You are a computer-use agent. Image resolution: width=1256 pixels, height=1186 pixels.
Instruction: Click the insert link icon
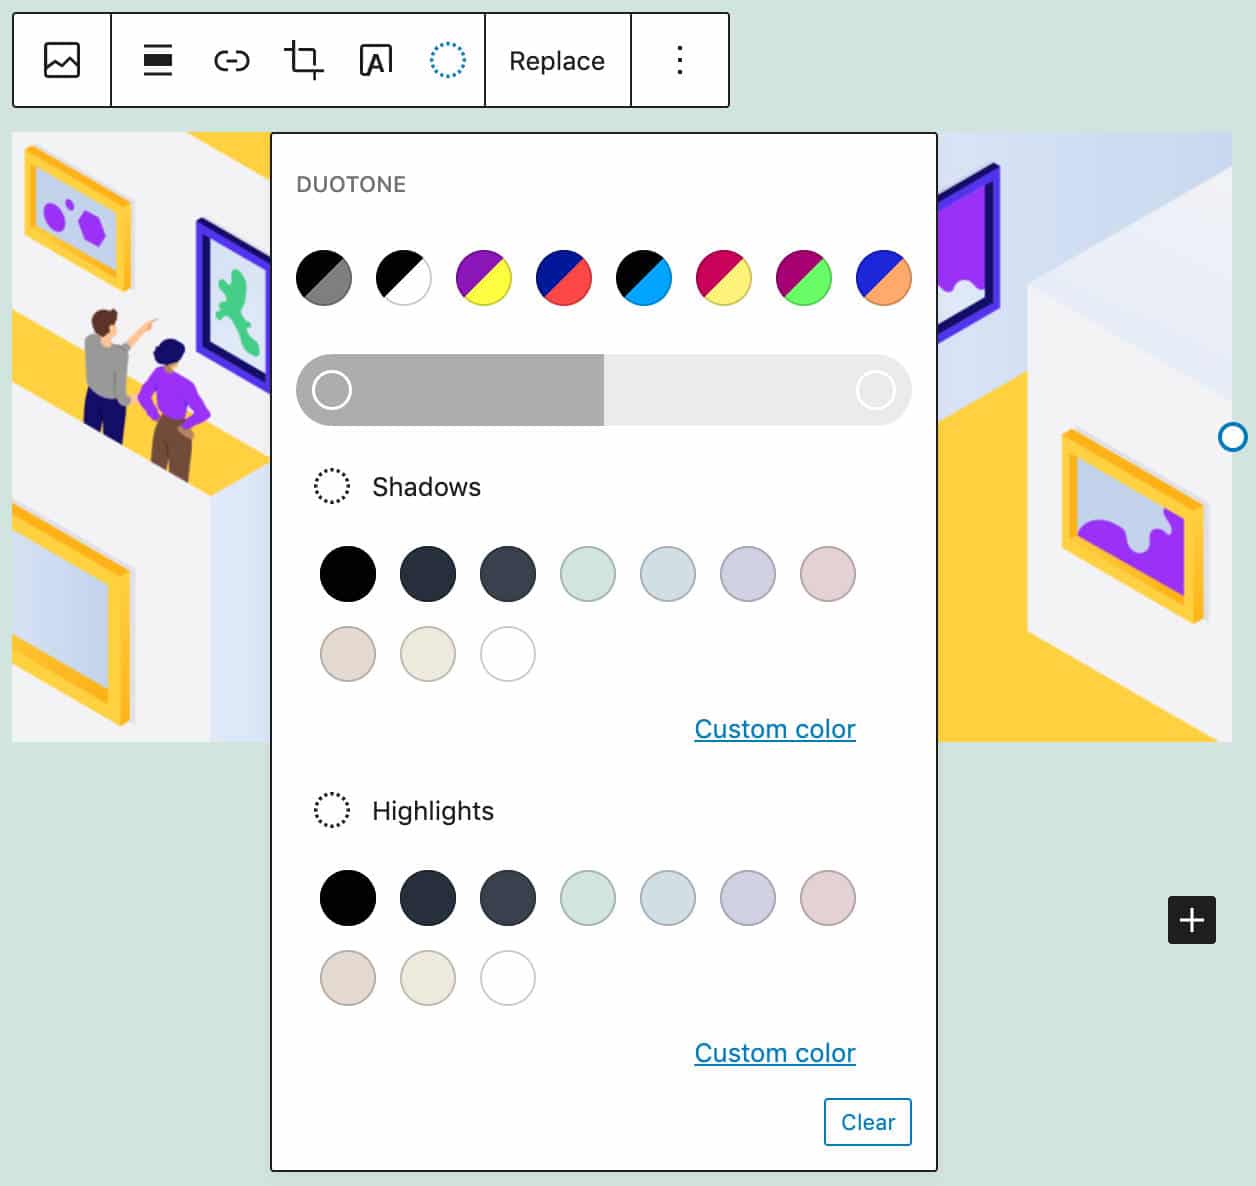click(231, 61)
